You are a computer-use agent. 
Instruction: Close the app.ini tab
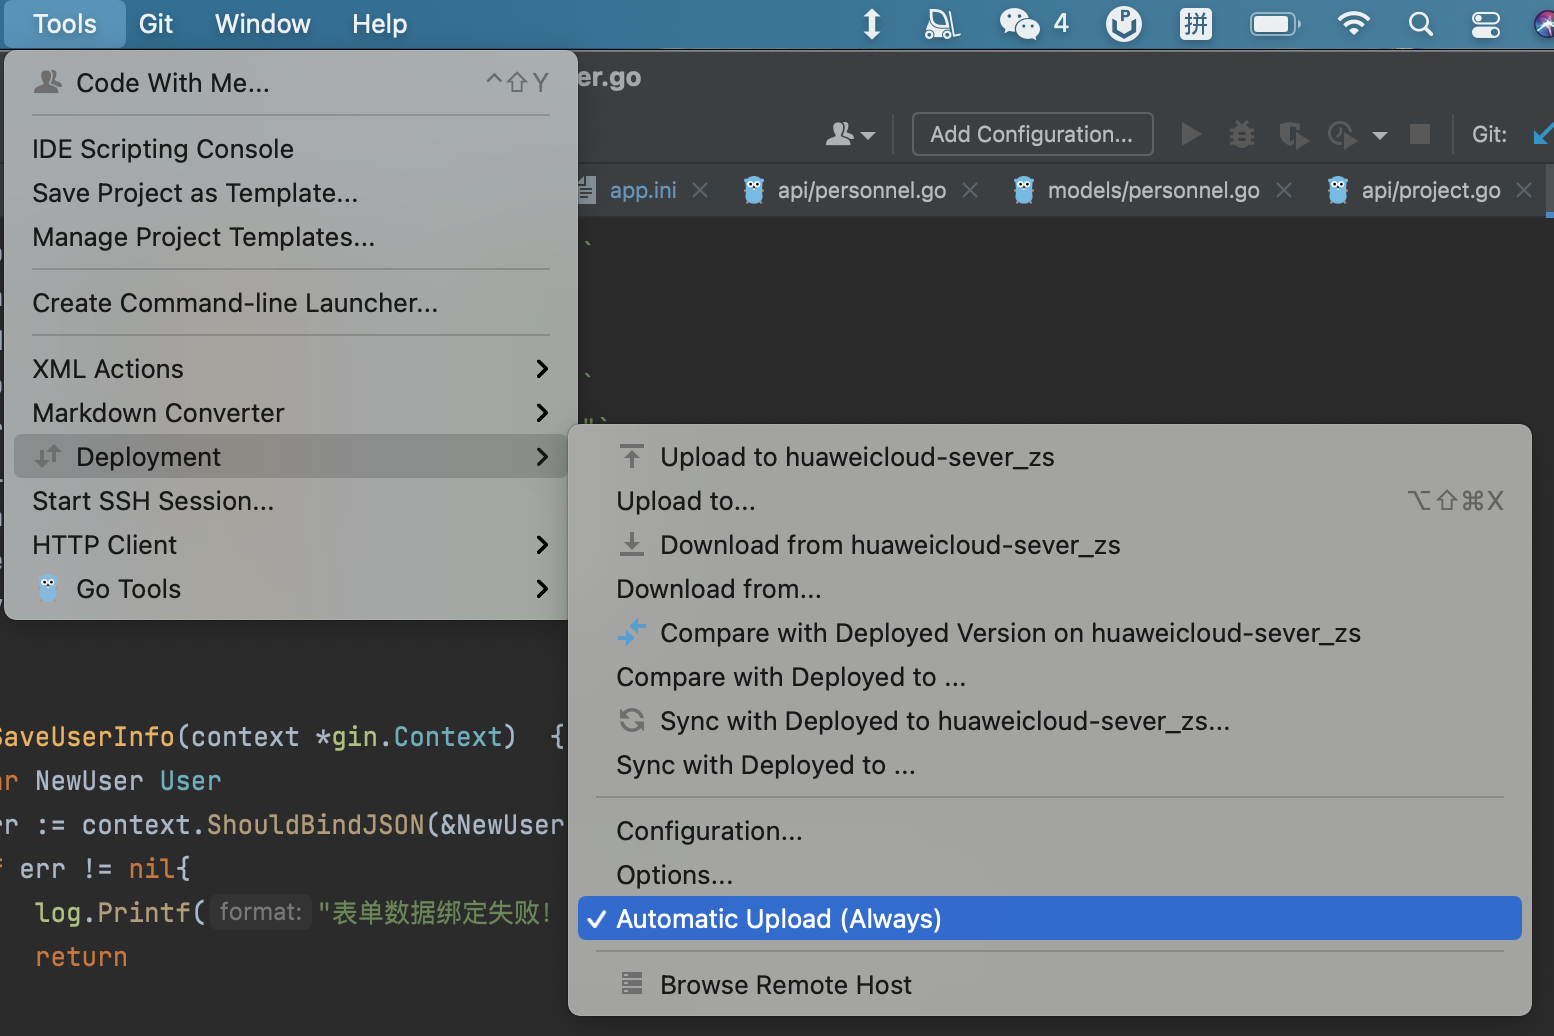(x=701, y=190)
